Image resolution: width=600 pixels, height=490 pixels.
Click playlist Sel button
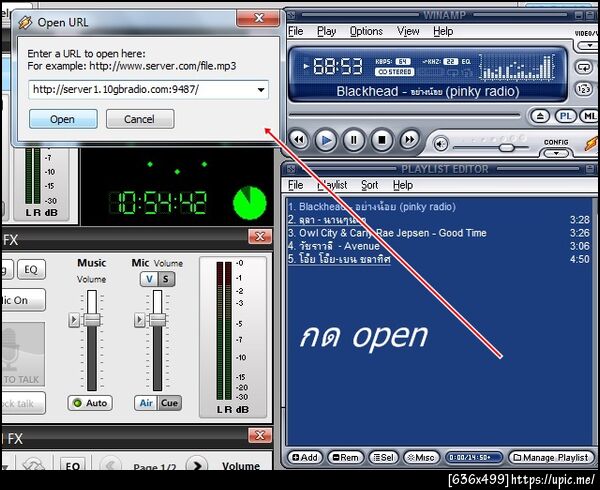click(383, 457)
